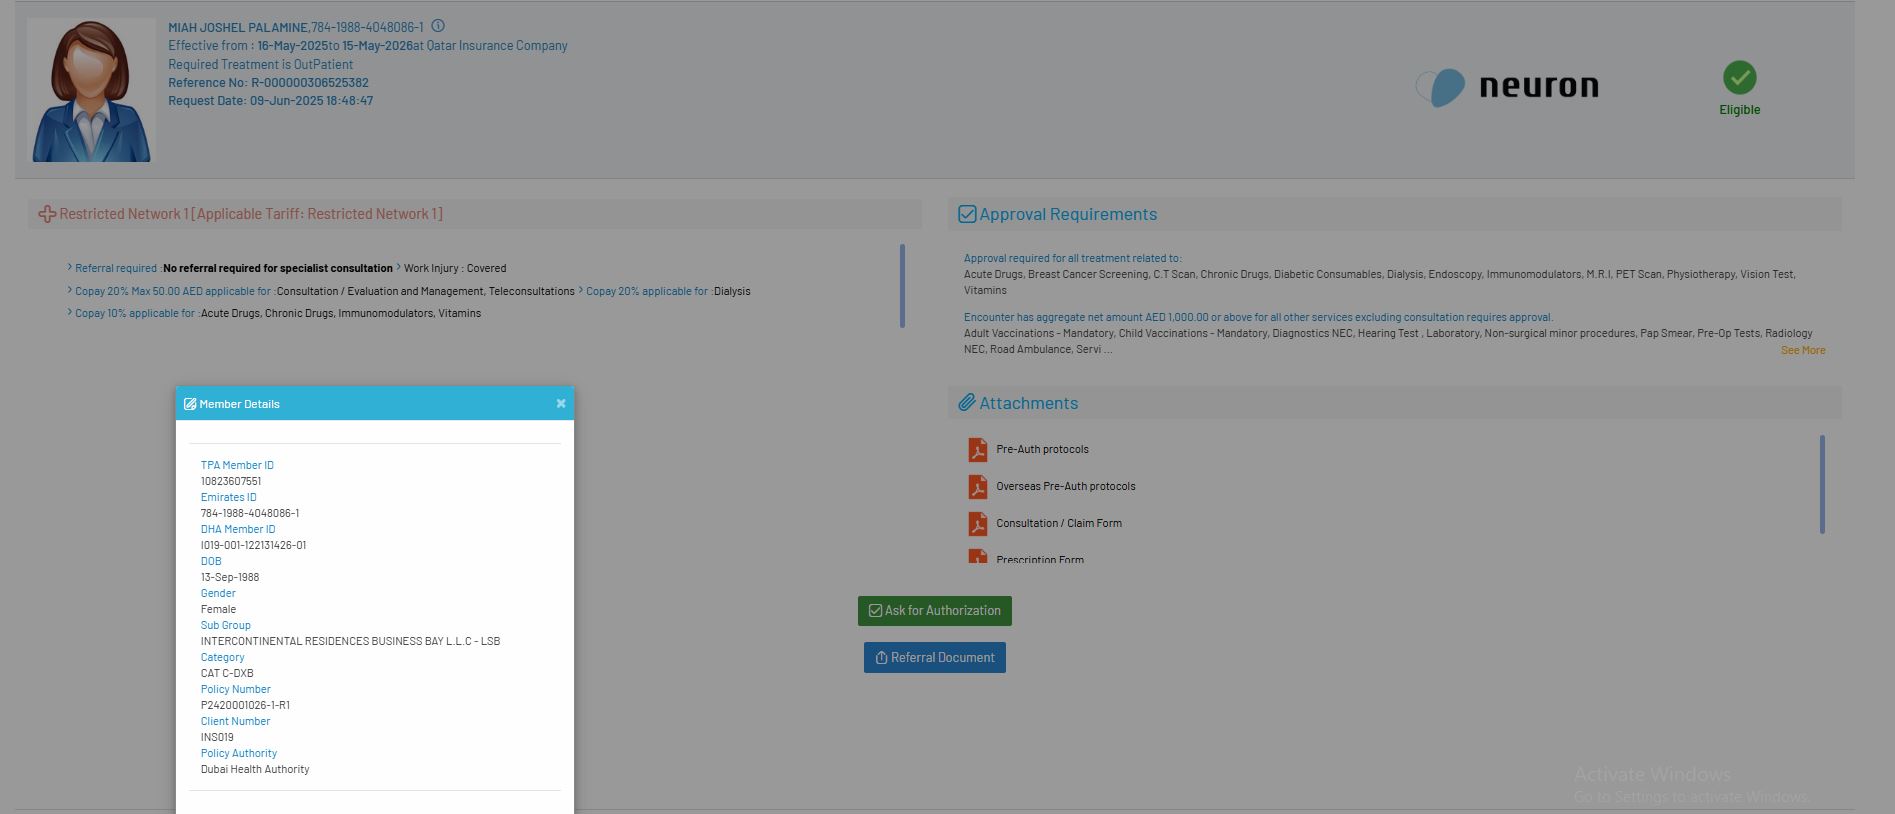Click the Approval Requirements checkbox icon
Image resolution: width=1895 pixels, height=814 pixels.
click(967, 214)
